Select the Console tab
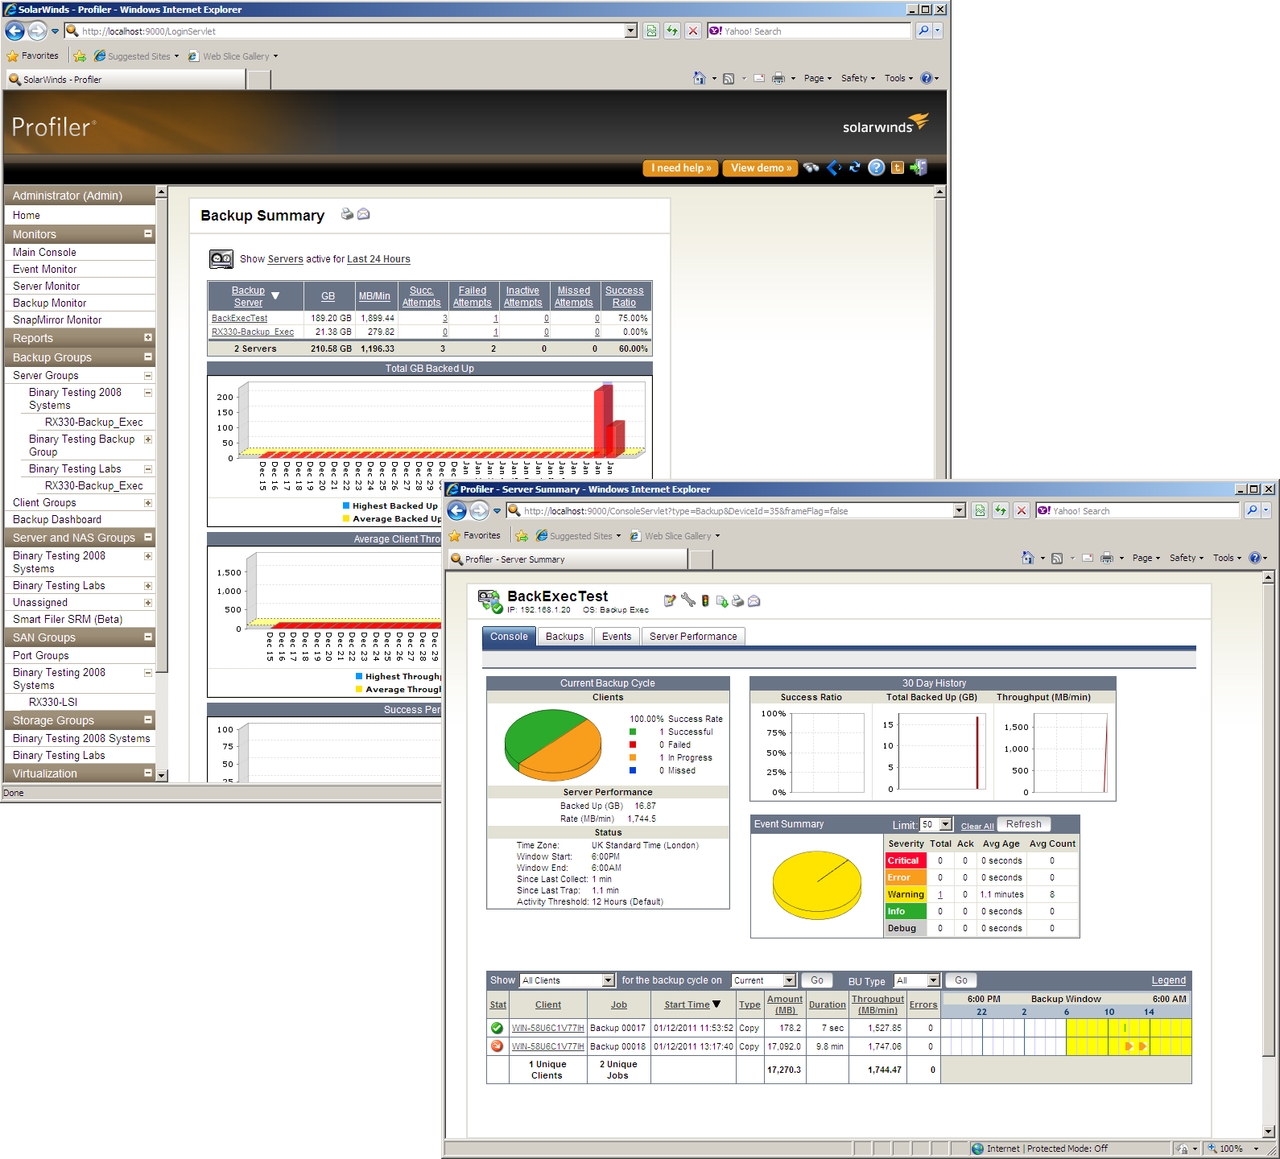Image resolution: width=1280 pixels, height=1159 pixels. 509,636
